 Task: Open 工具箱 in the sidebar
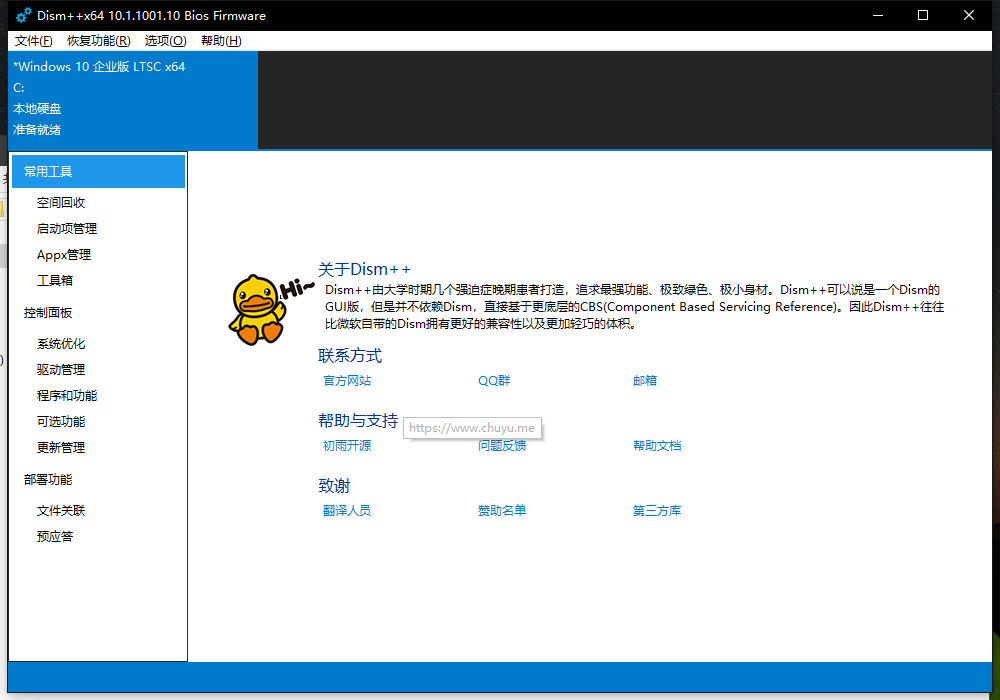click(55, 281)
